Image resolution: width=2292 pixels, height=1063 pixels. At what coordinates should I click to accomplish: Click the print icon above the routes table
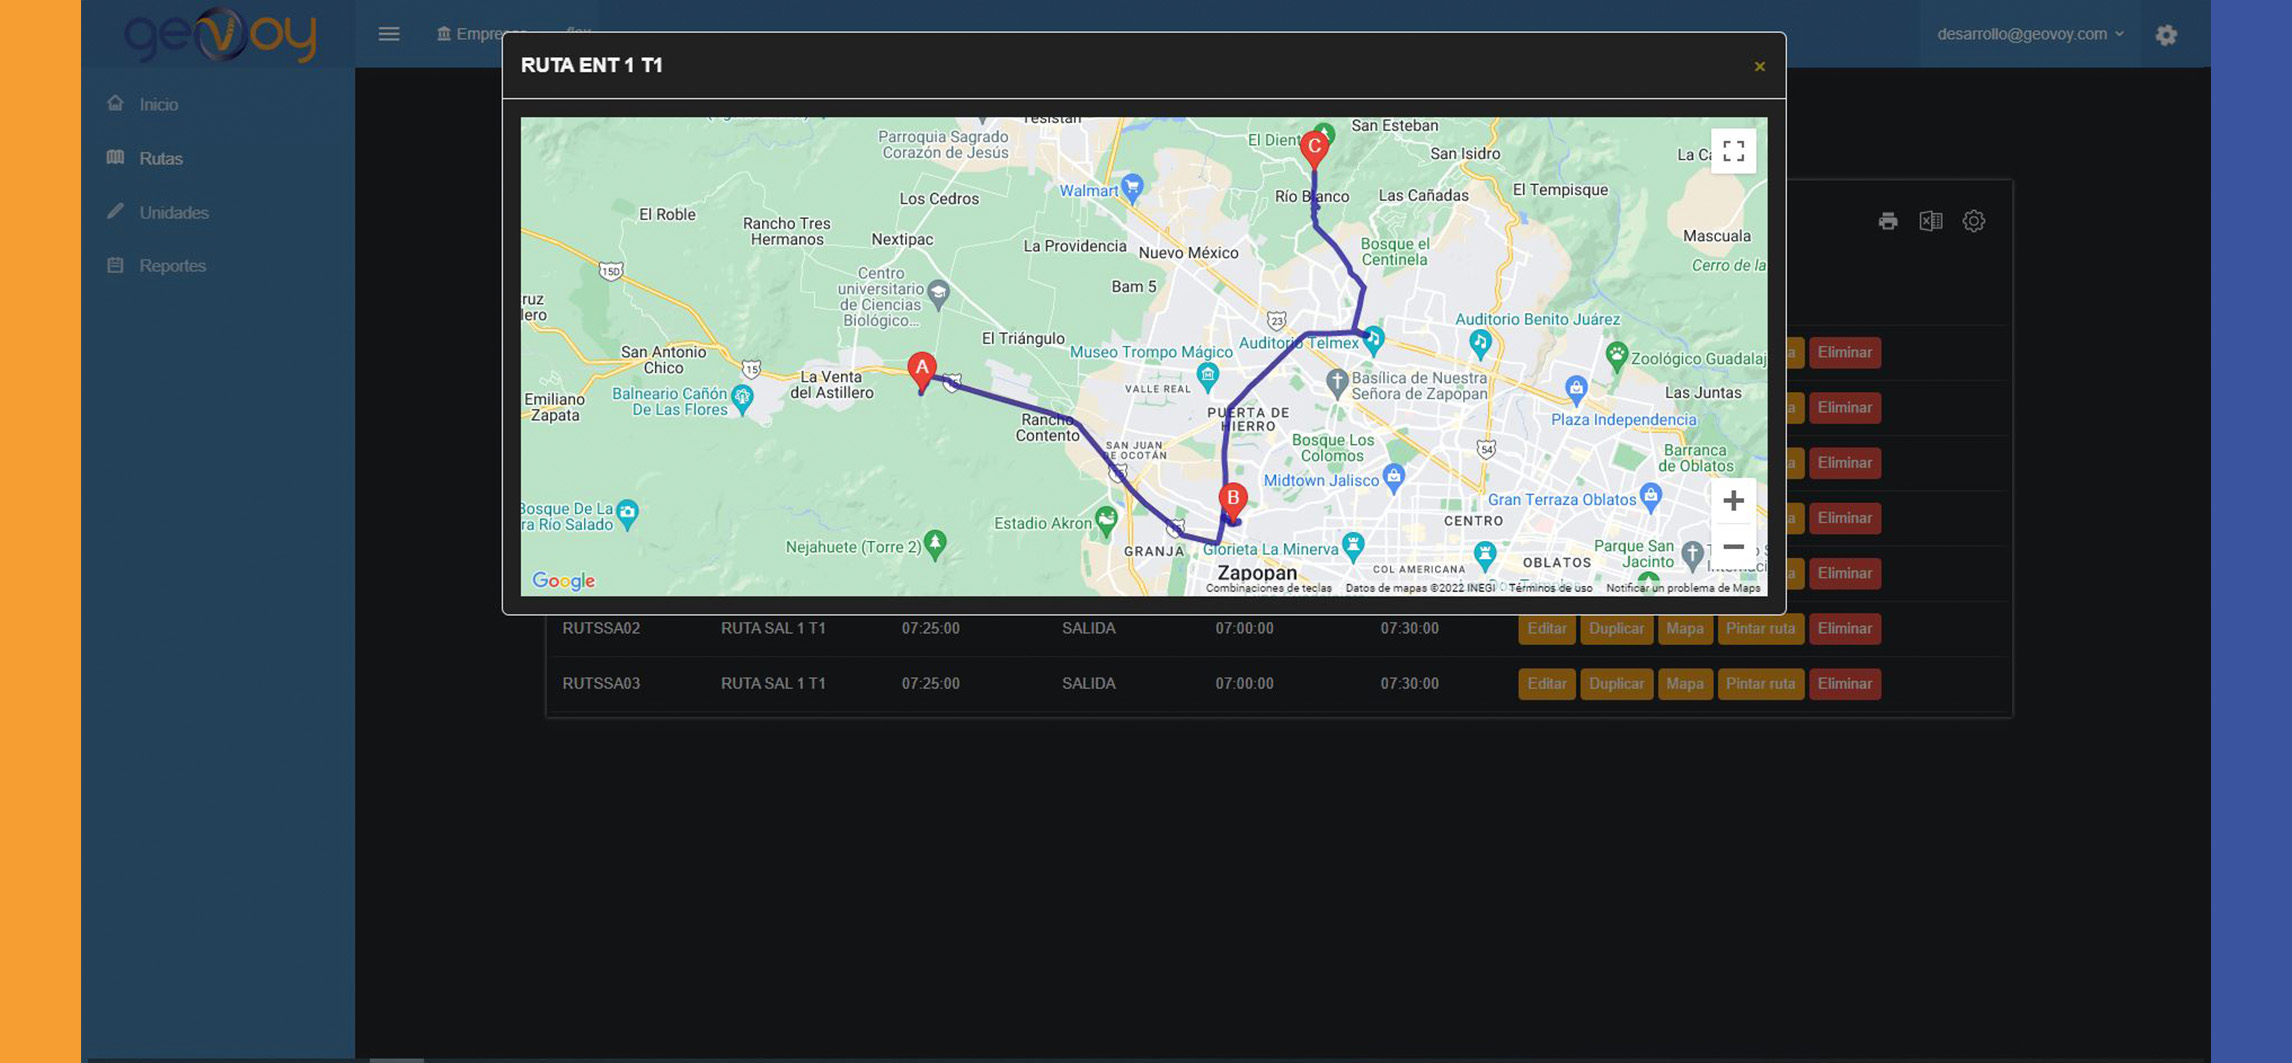[1887, 221]
